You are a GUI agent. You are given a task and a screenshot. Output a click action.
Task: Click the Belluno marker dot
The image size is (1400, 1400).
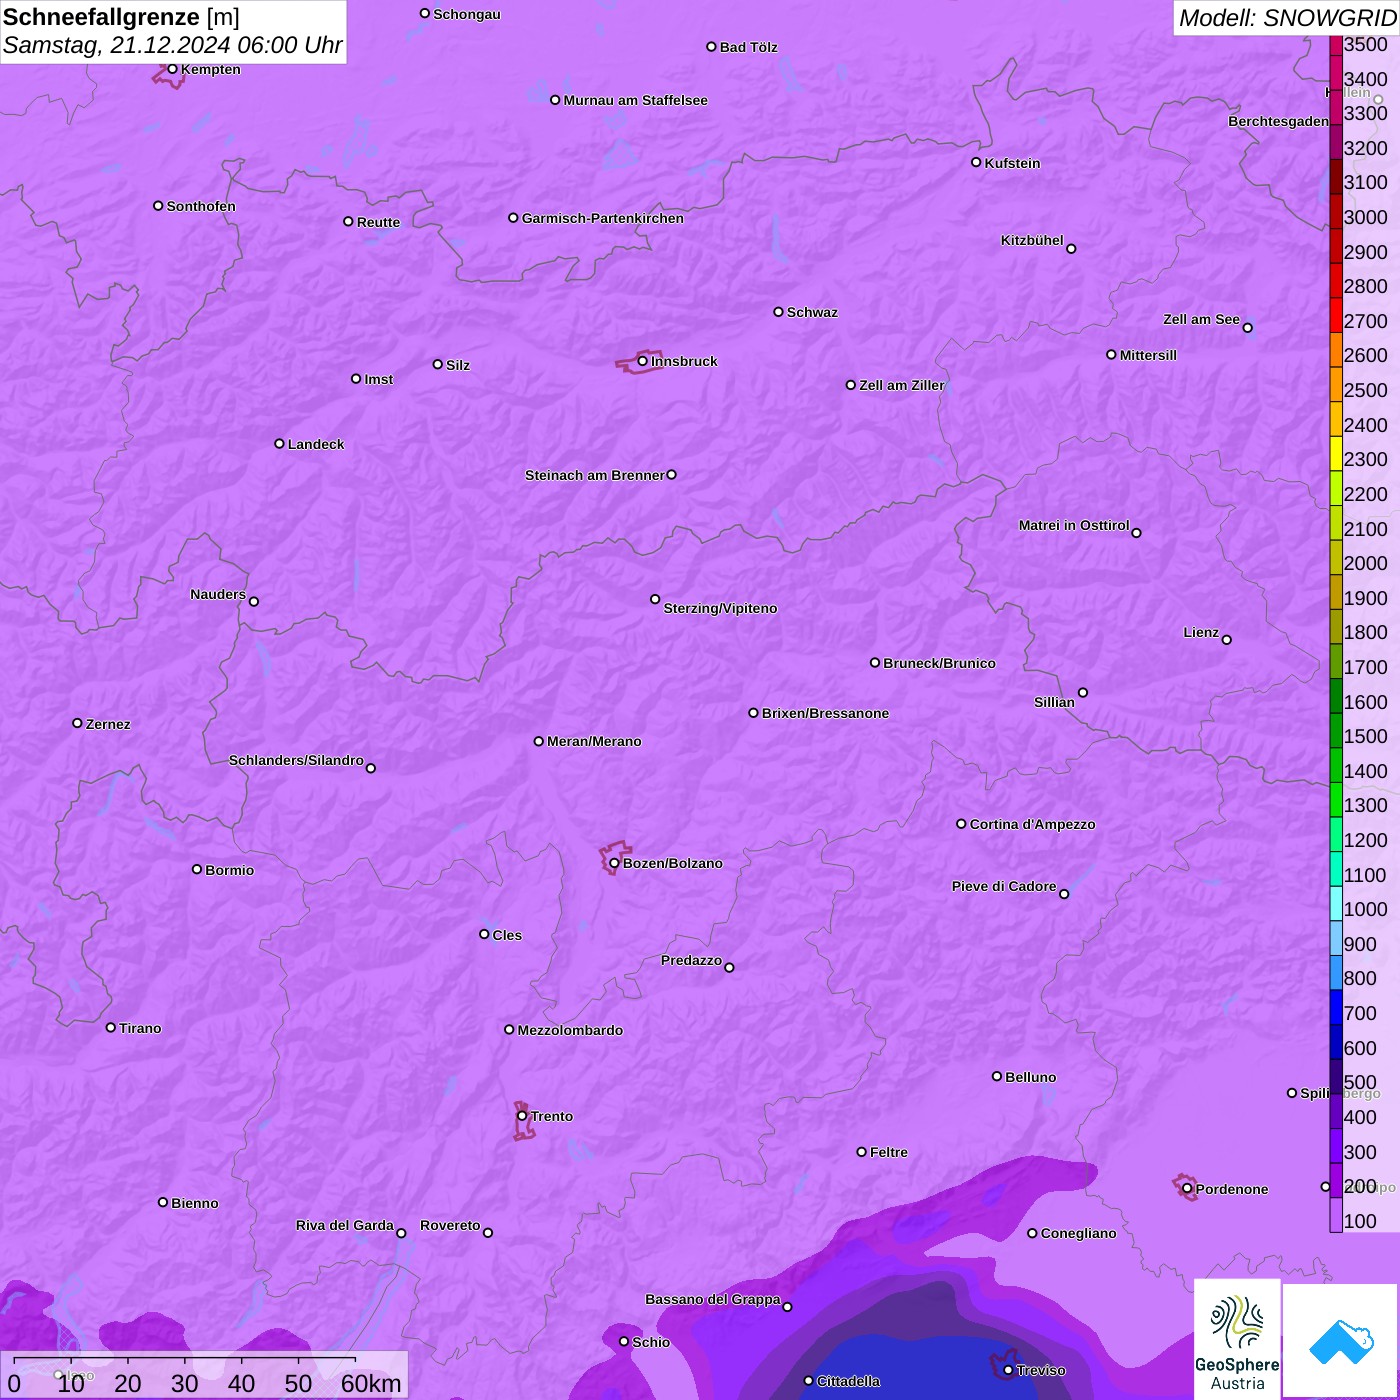[x=997, y=1076]
